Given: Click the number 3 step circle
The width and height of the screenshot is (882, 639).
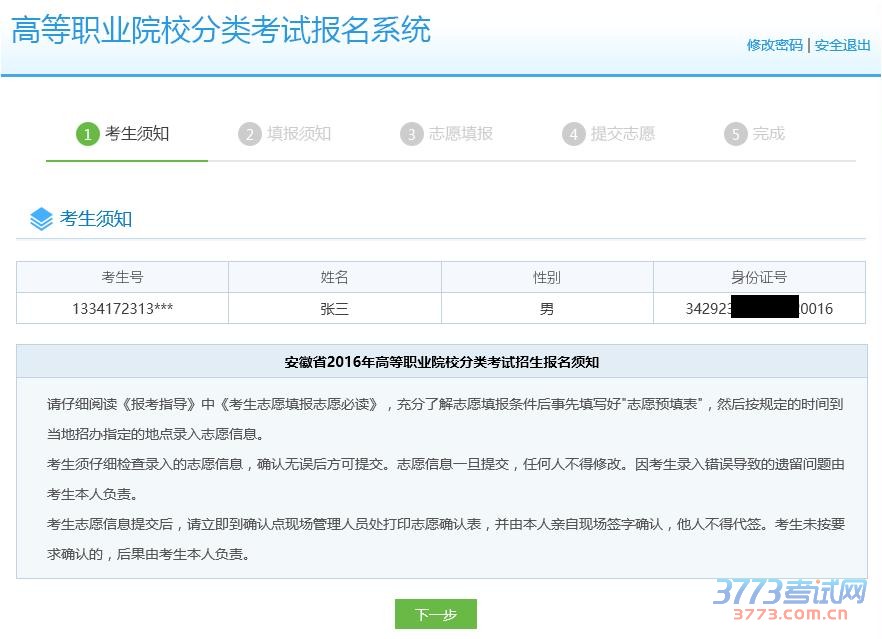Looking at the screenshot, I should pos(411,134).
